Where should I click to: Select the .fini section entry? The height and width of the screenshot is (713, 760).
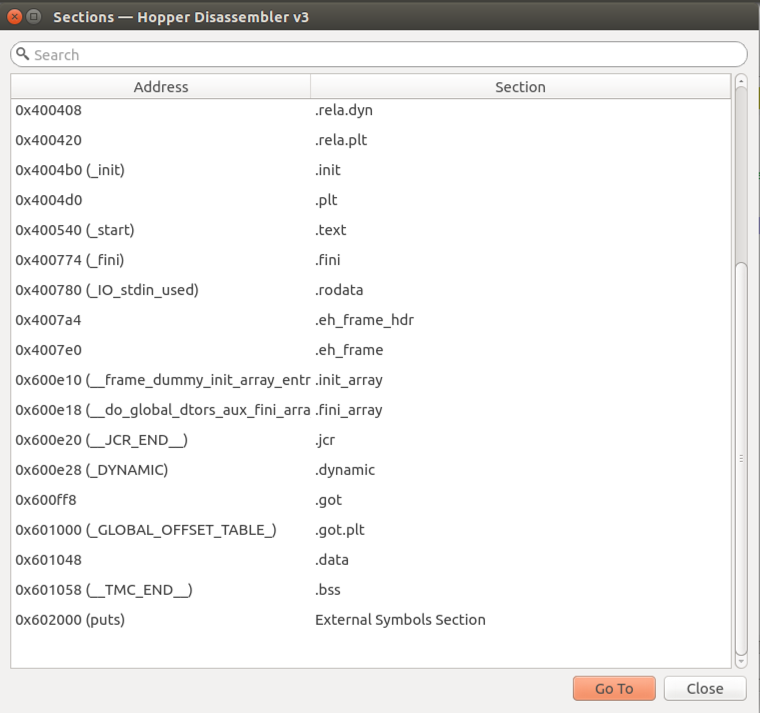pyautogui.click(x=328, y=260)
